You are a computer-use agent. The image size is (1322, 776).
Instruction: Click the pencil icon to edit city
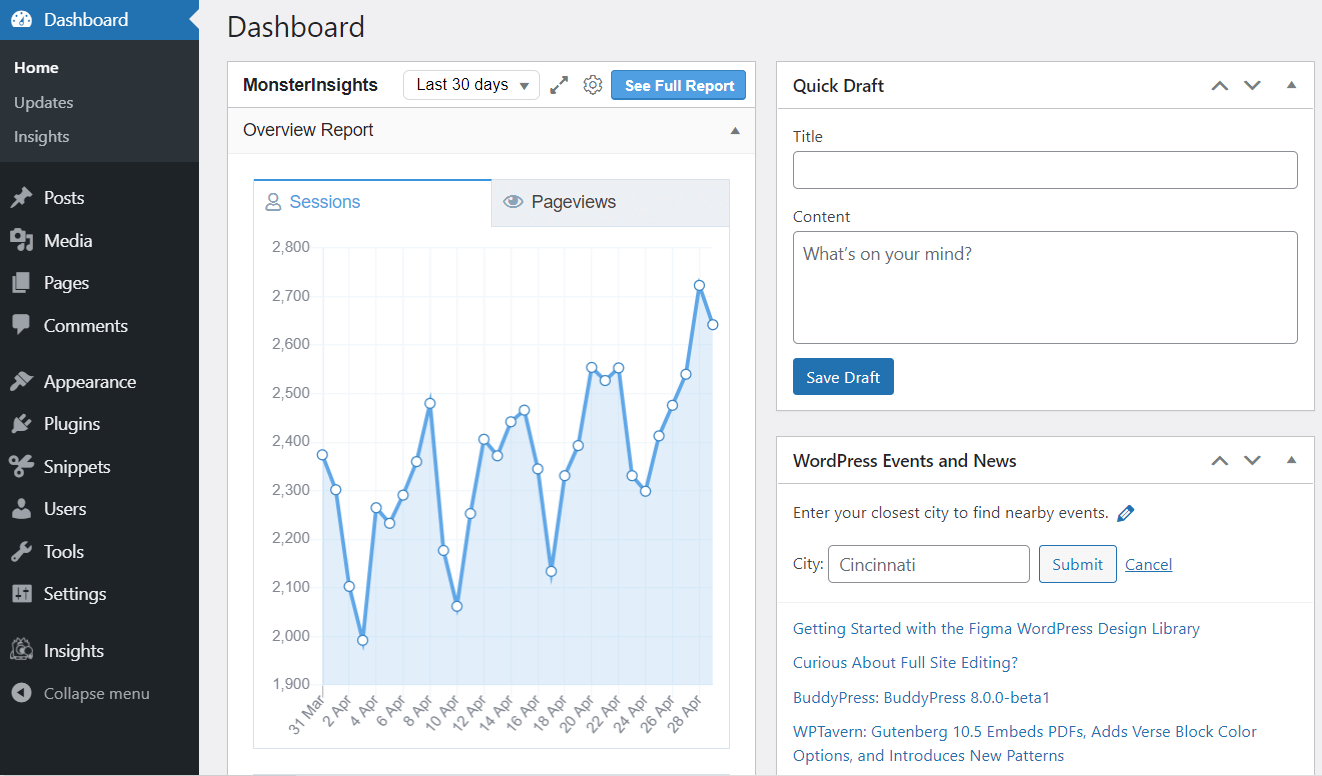[1125, 512]
